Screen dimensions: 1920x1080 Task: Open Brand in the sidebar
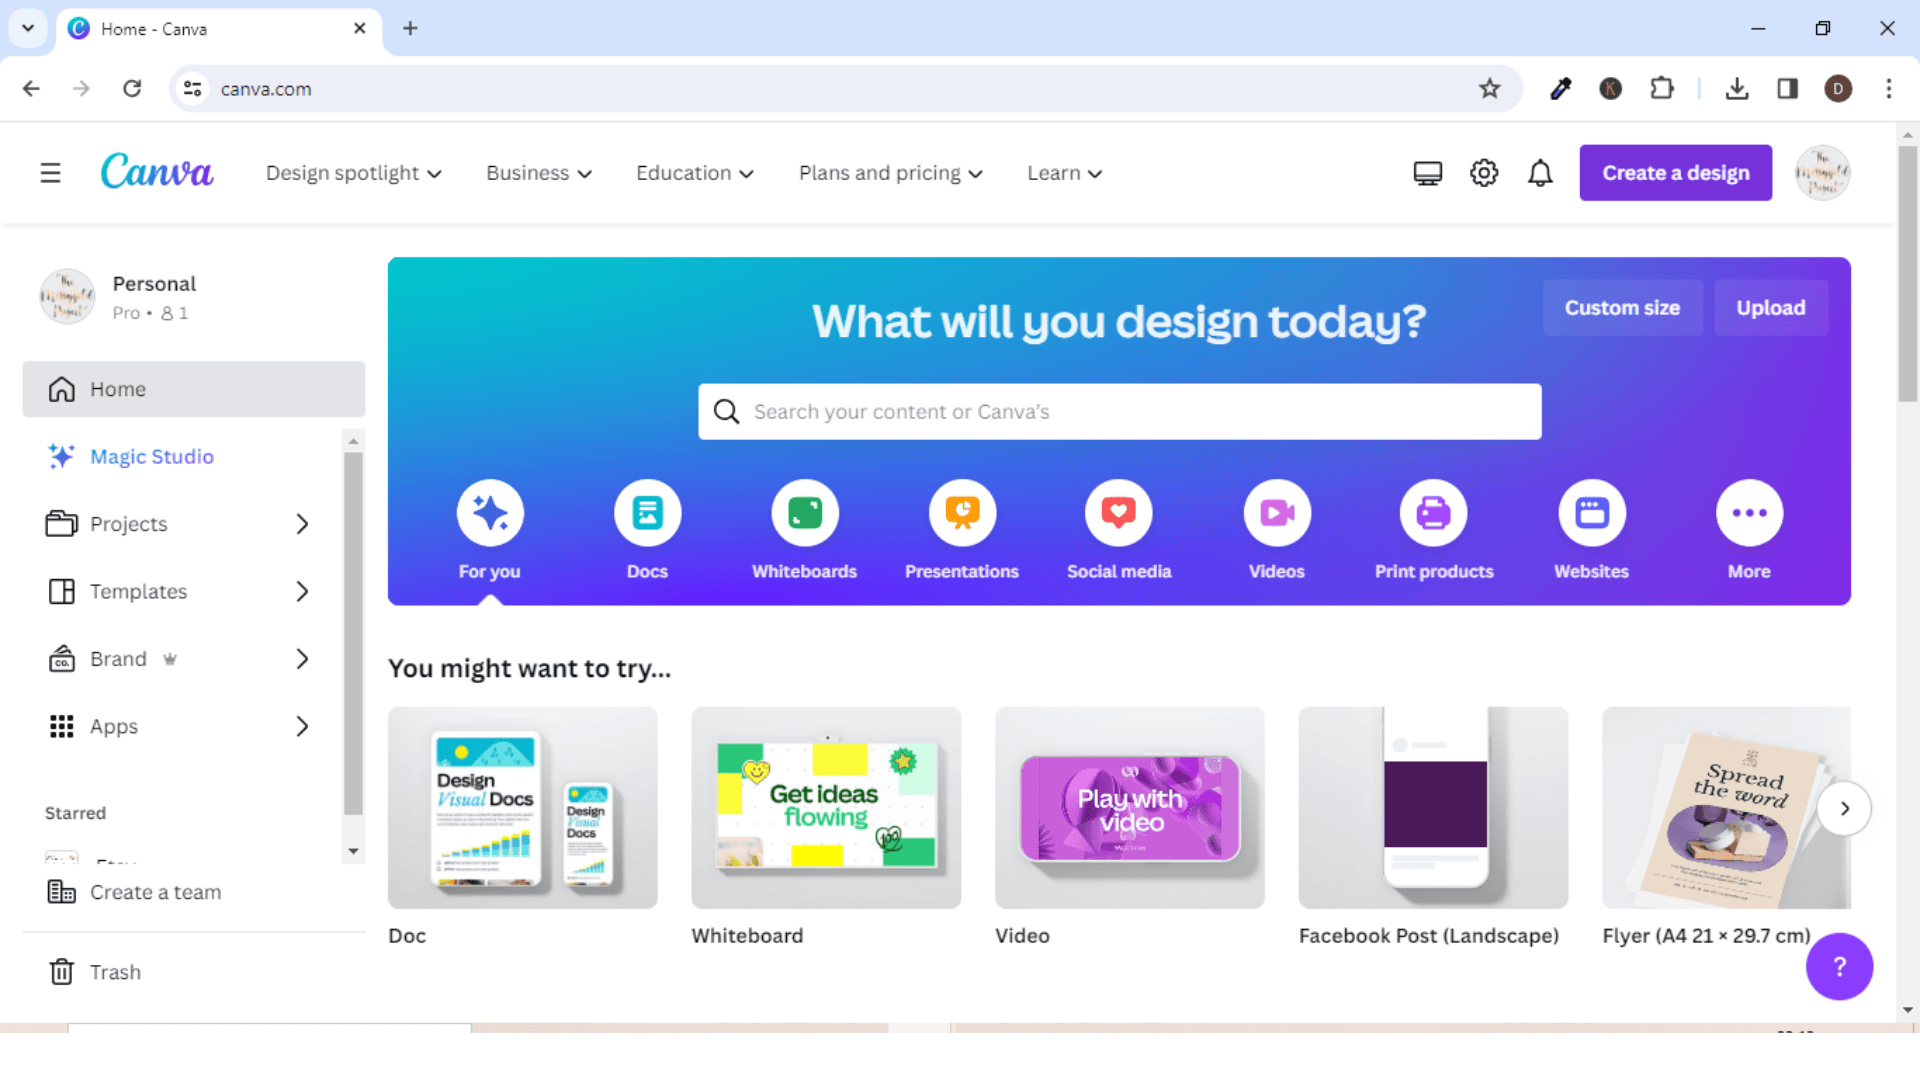coord(118,659)
